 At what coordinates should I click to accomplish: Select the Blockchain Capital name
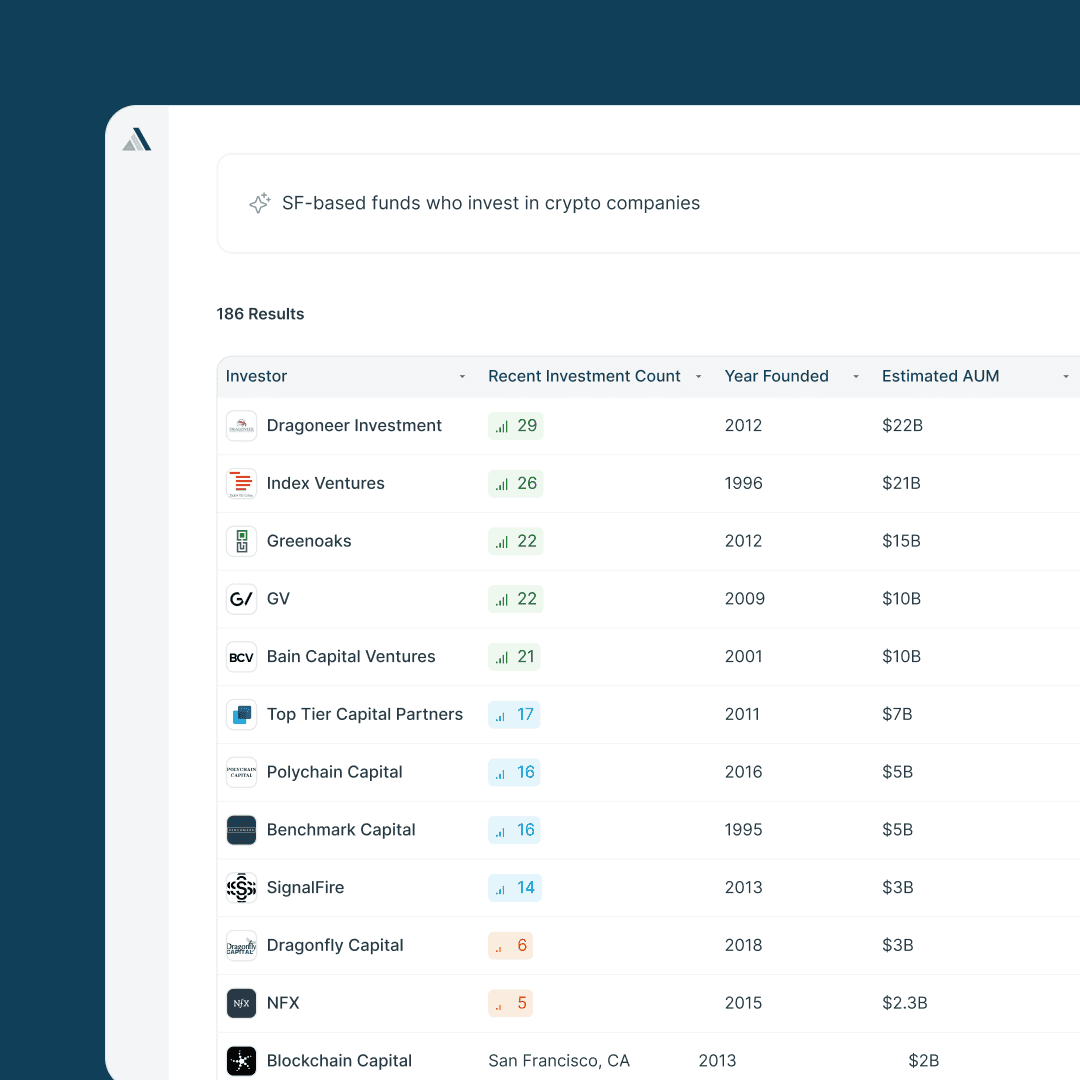pos(339,1061)
